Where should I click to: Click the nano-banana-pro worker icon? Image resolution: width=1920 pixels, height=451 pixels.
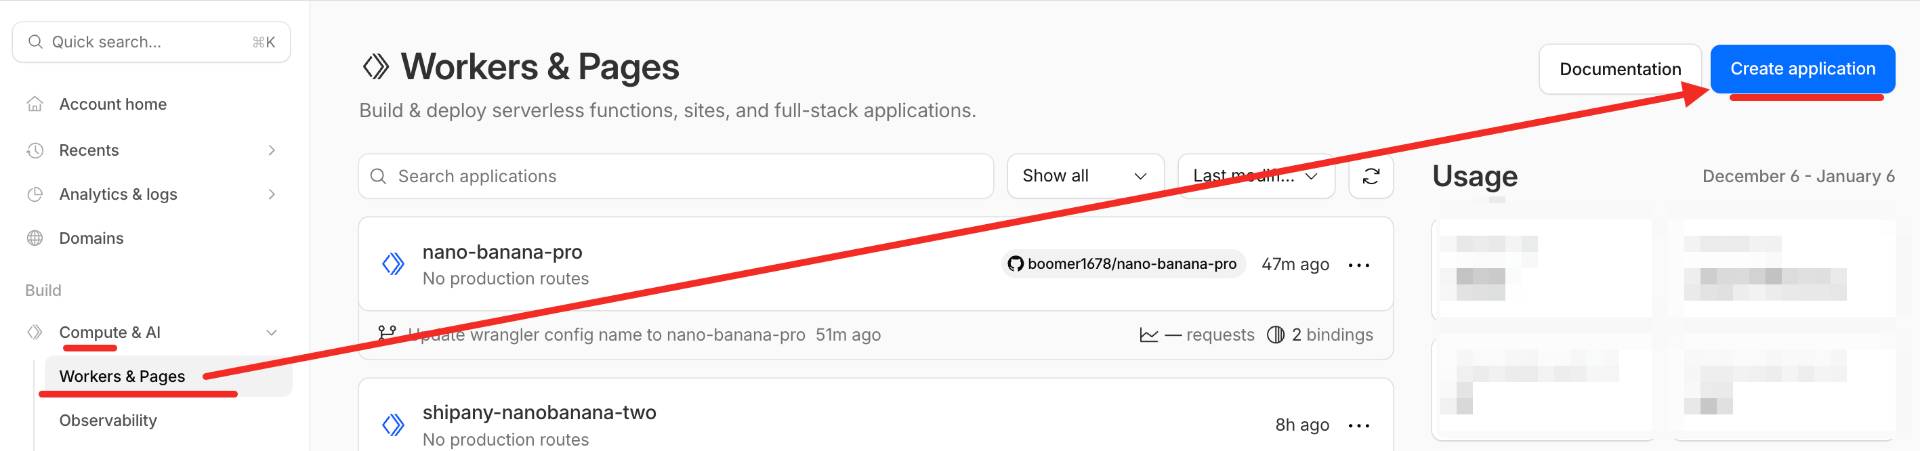coord(393,264)
